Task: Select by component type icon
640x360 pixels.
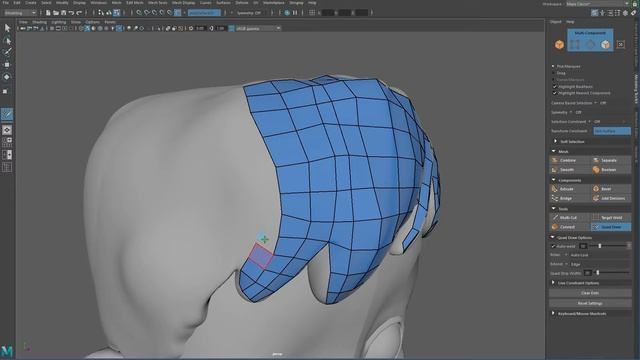Action: 116,13
